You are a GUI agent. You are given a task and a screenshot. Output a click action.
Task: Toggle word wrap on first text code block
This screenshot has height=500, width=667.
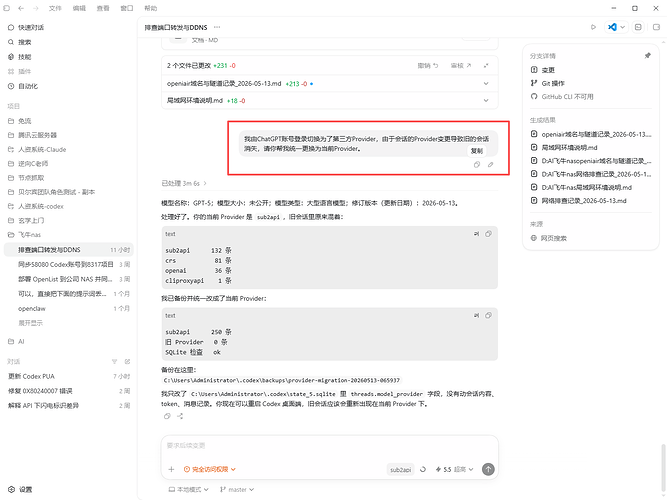point(476,234)
